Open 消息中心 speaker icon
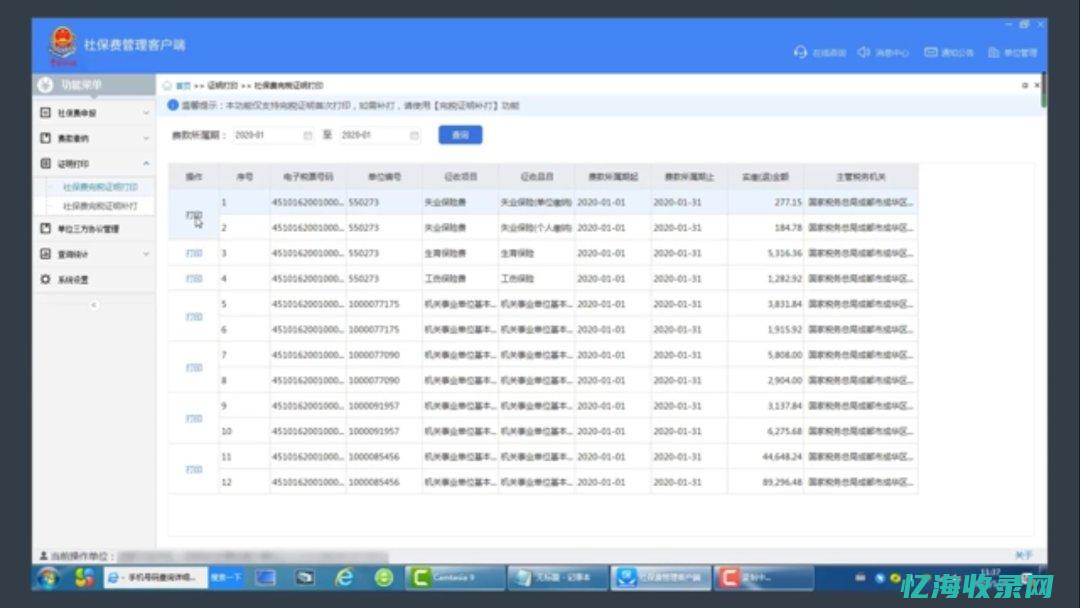The image size is (1080, 608). 864,52
